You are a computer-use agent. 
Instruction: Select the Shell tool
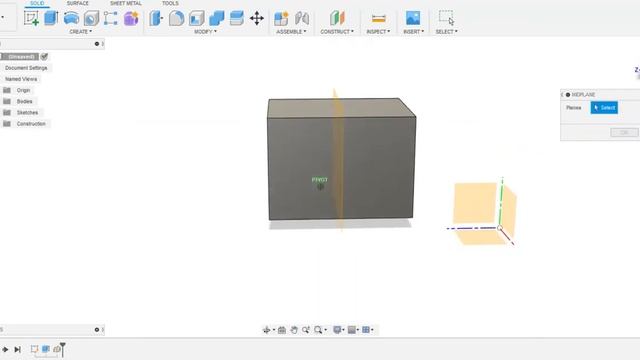pos(197,18)
